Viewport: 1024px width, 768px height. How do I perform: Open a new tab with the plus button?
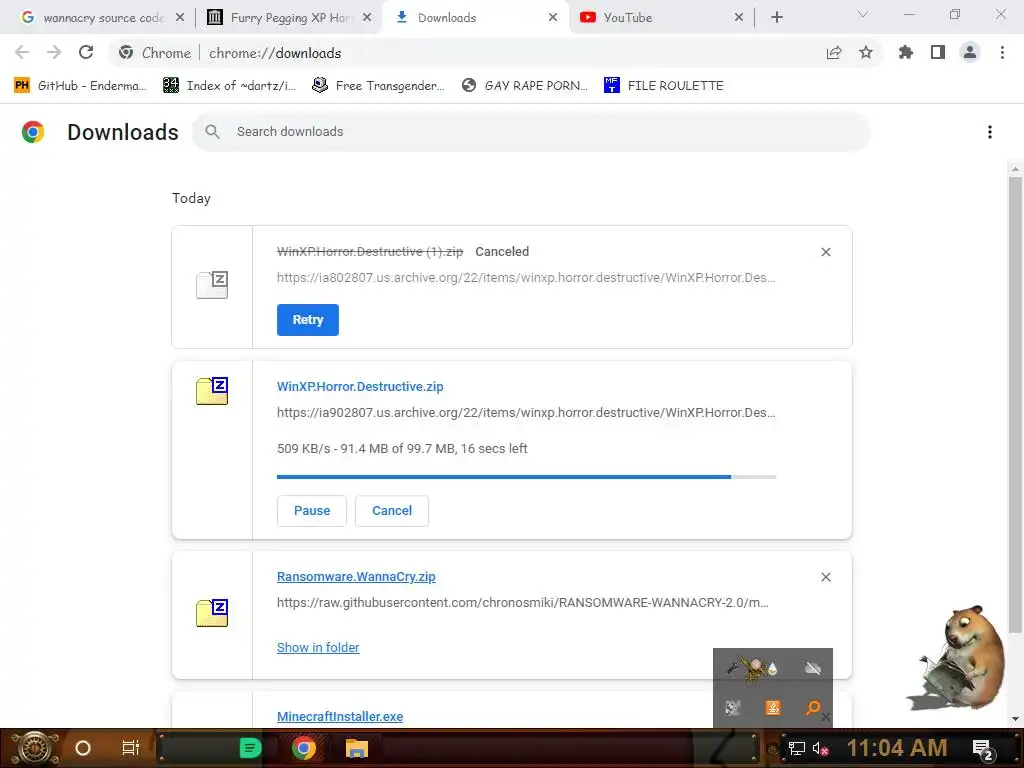coord(776,18)
